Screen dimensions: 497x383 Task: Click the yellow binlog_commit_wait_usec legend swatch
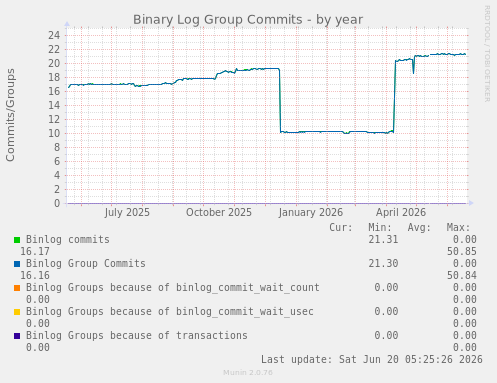pos(17,312)
